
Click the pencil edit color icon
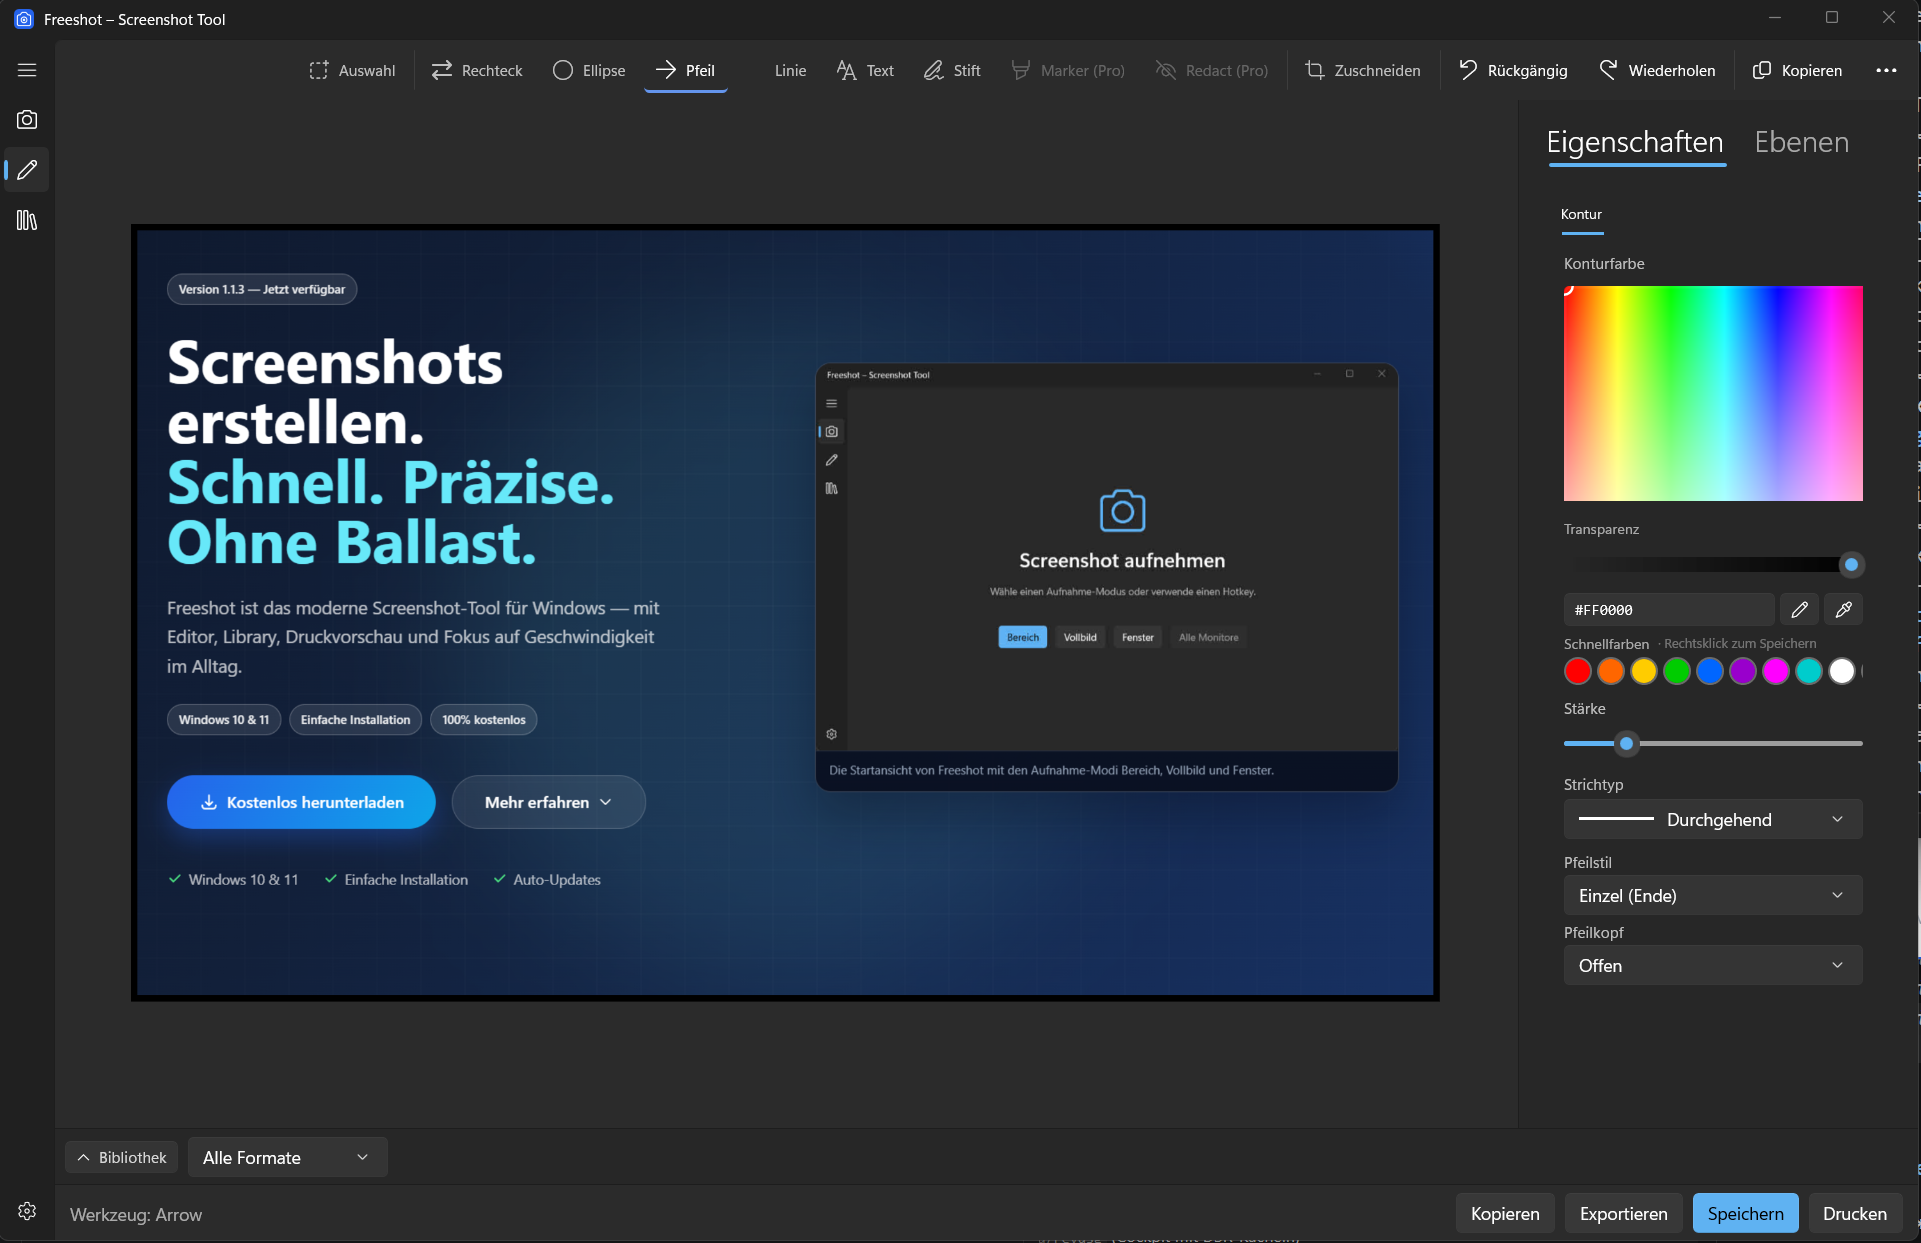(1799, 609)
